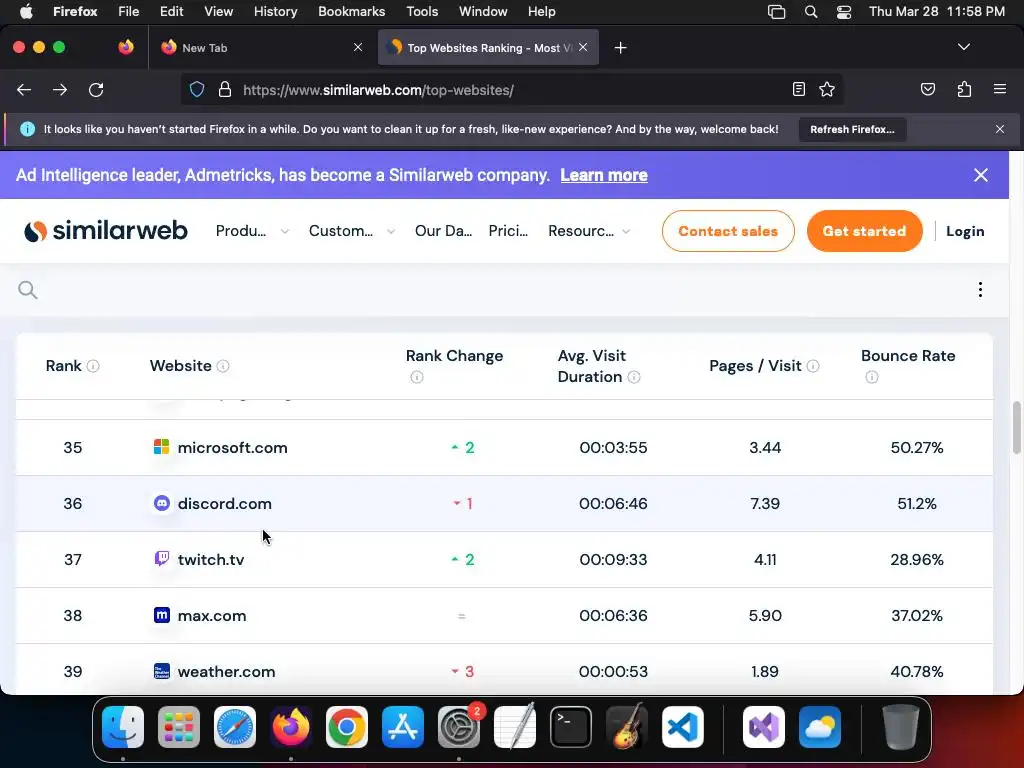
Task: Click the Contact sales button
Action: [728, 231]
